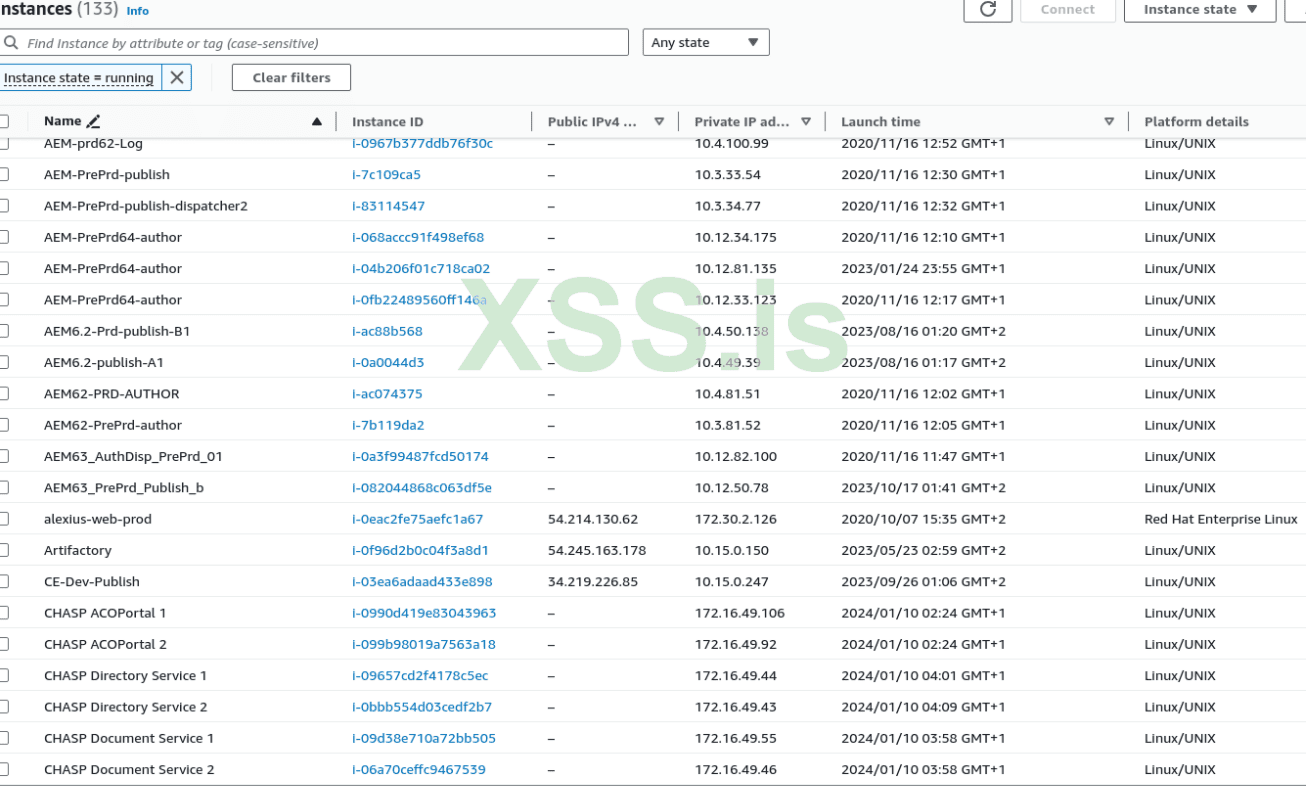Open the Launch time column sort arrow
This screenshot has height=786, width=1306.
tap(1109, 122)
